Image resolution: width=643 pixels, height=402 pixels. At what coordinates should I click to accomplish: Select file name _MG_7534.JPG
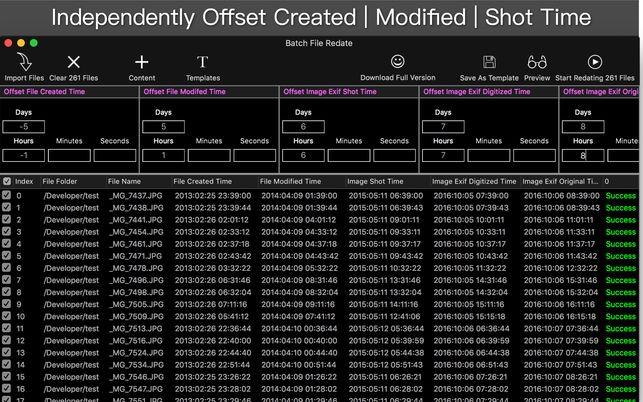click(x=136, y=365)
